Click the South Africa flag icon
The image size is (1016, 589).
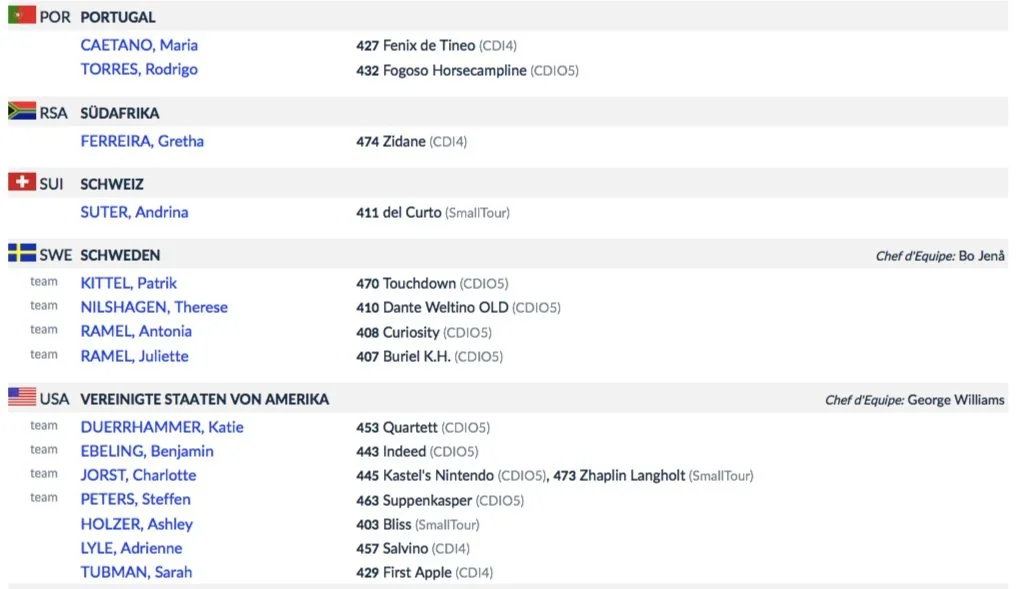pyautogui.click(x=22, y=111)
